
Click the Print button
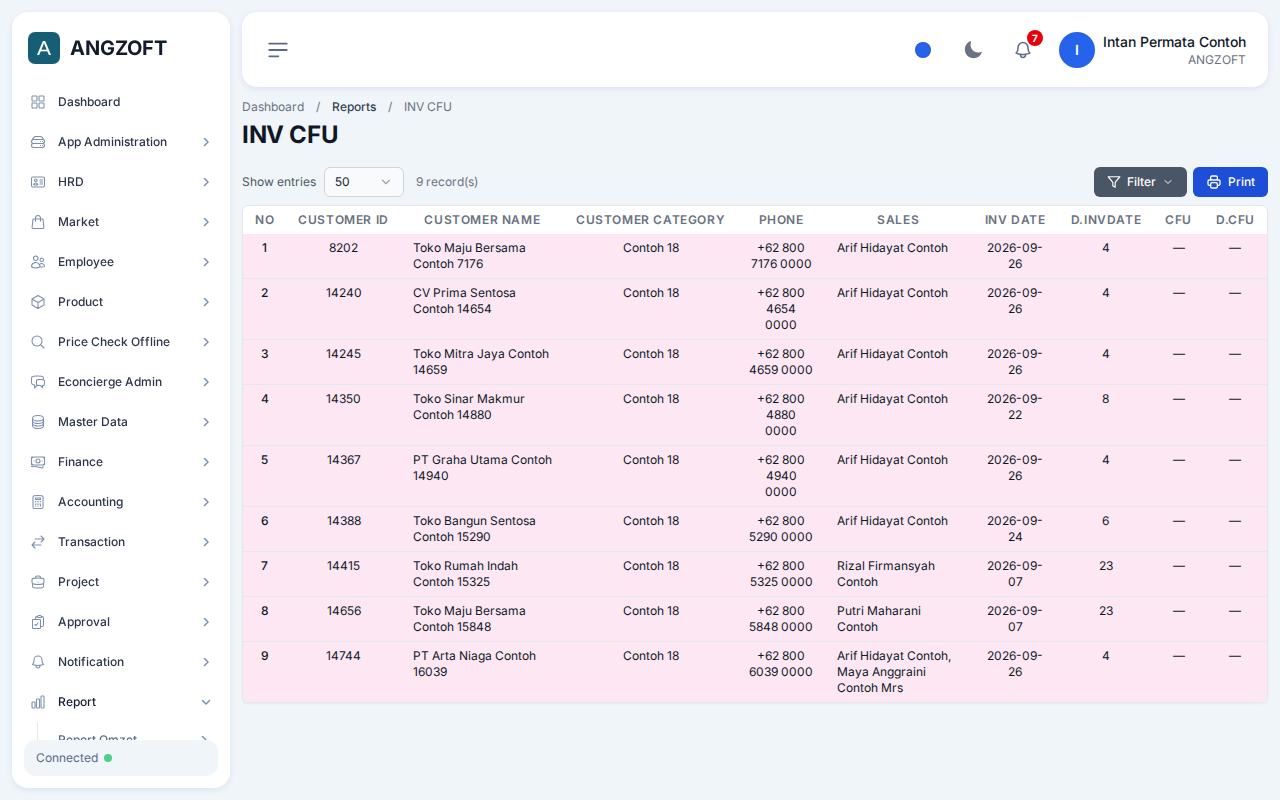coord(1230,182)
